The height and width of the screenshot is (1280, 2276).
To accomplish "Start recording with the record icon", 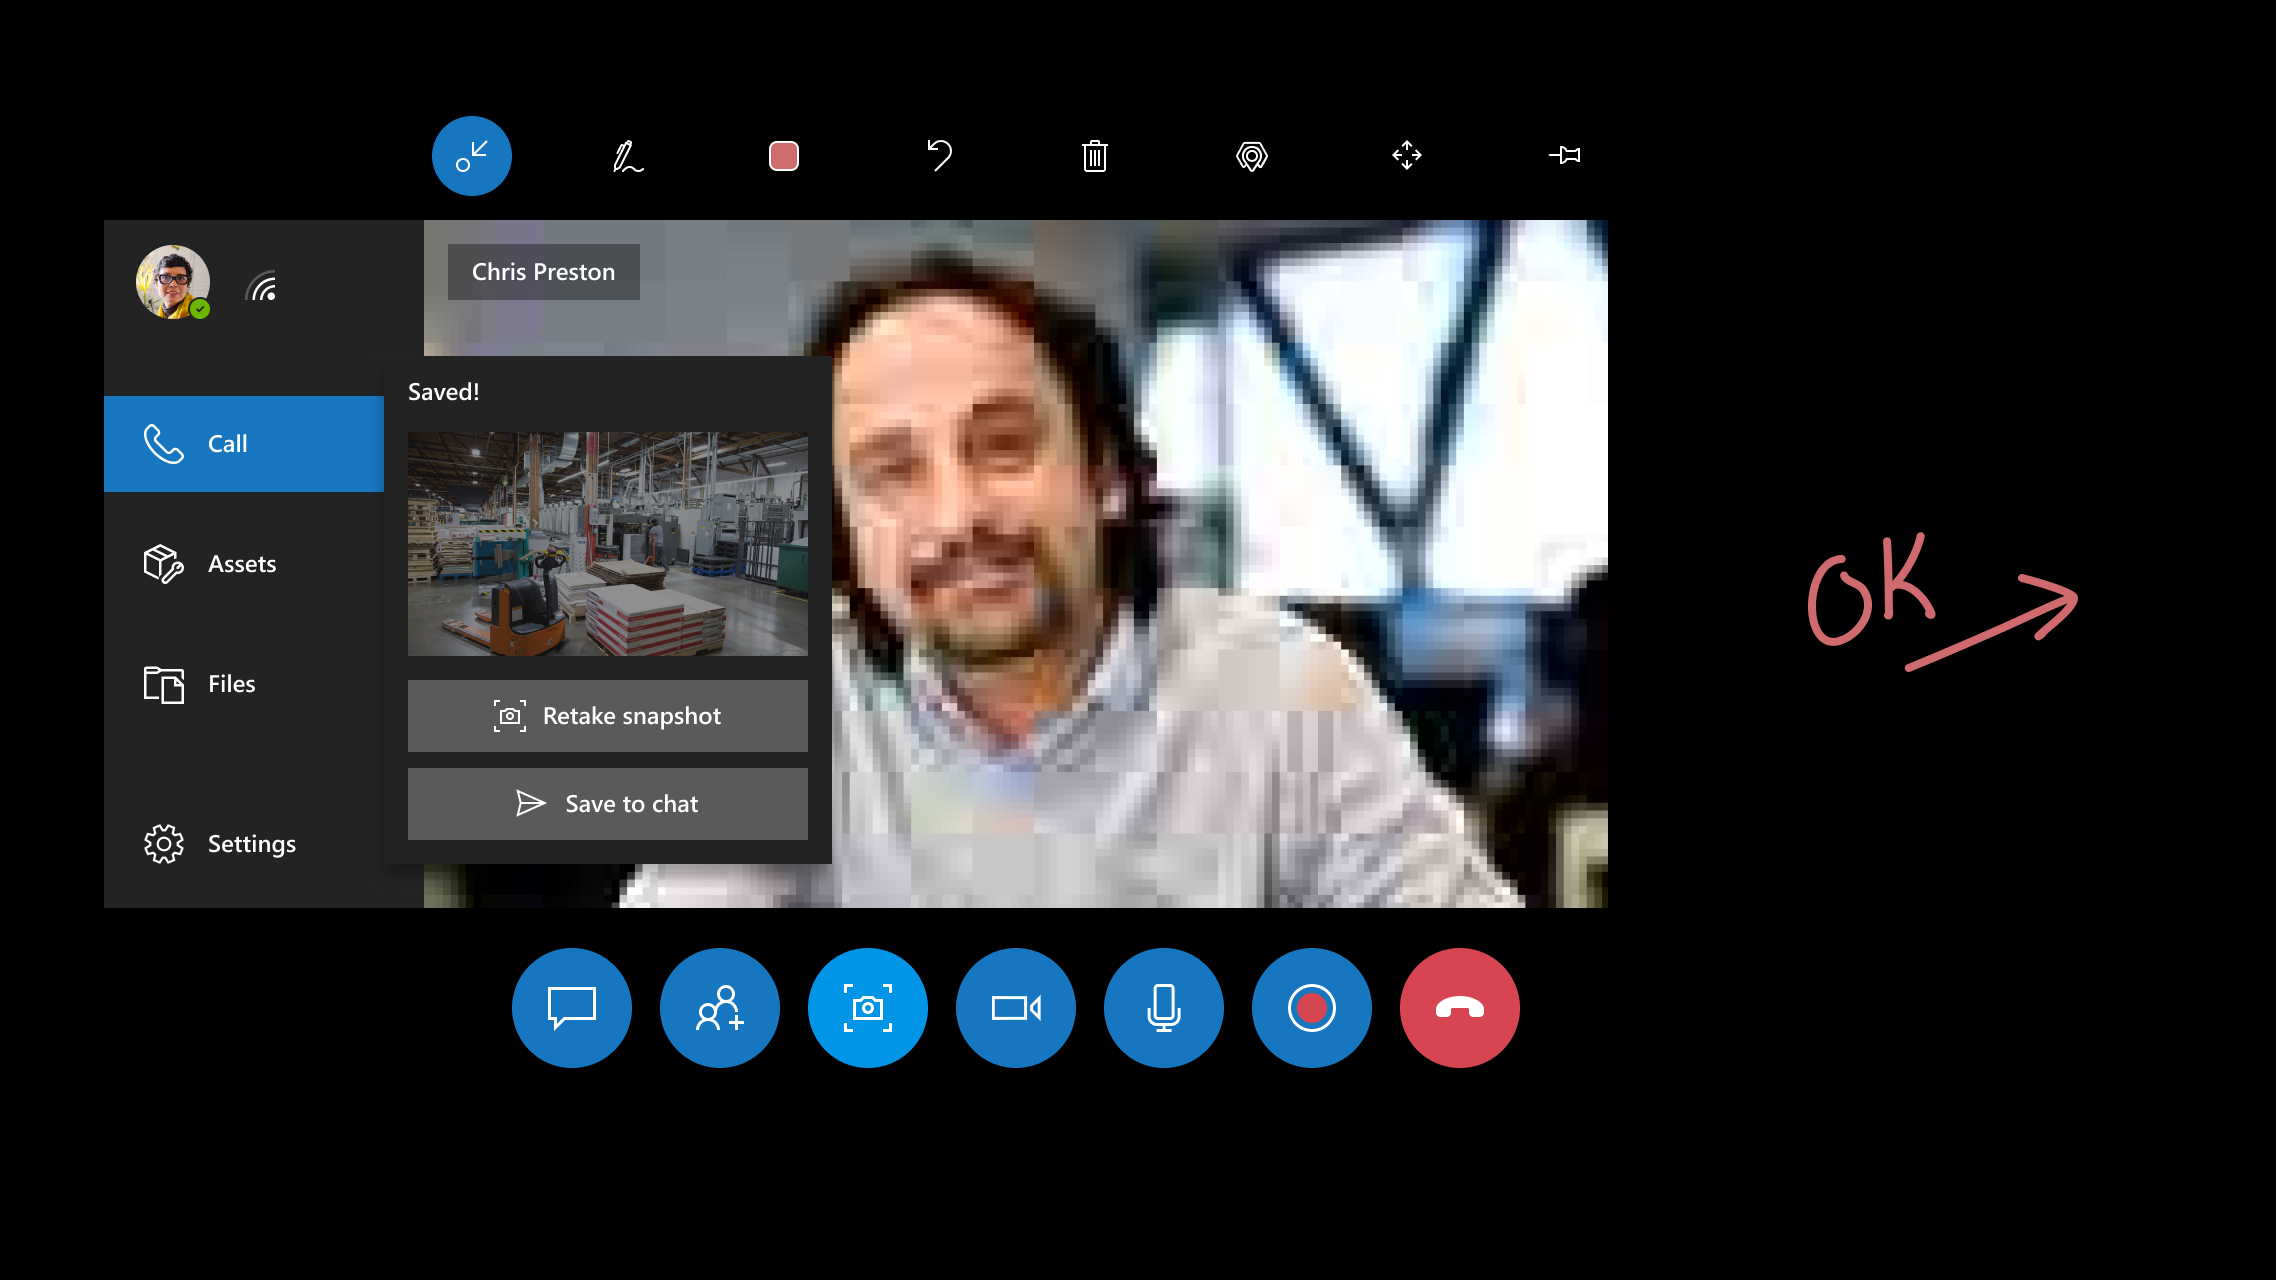I will tap(1312, 1006).
